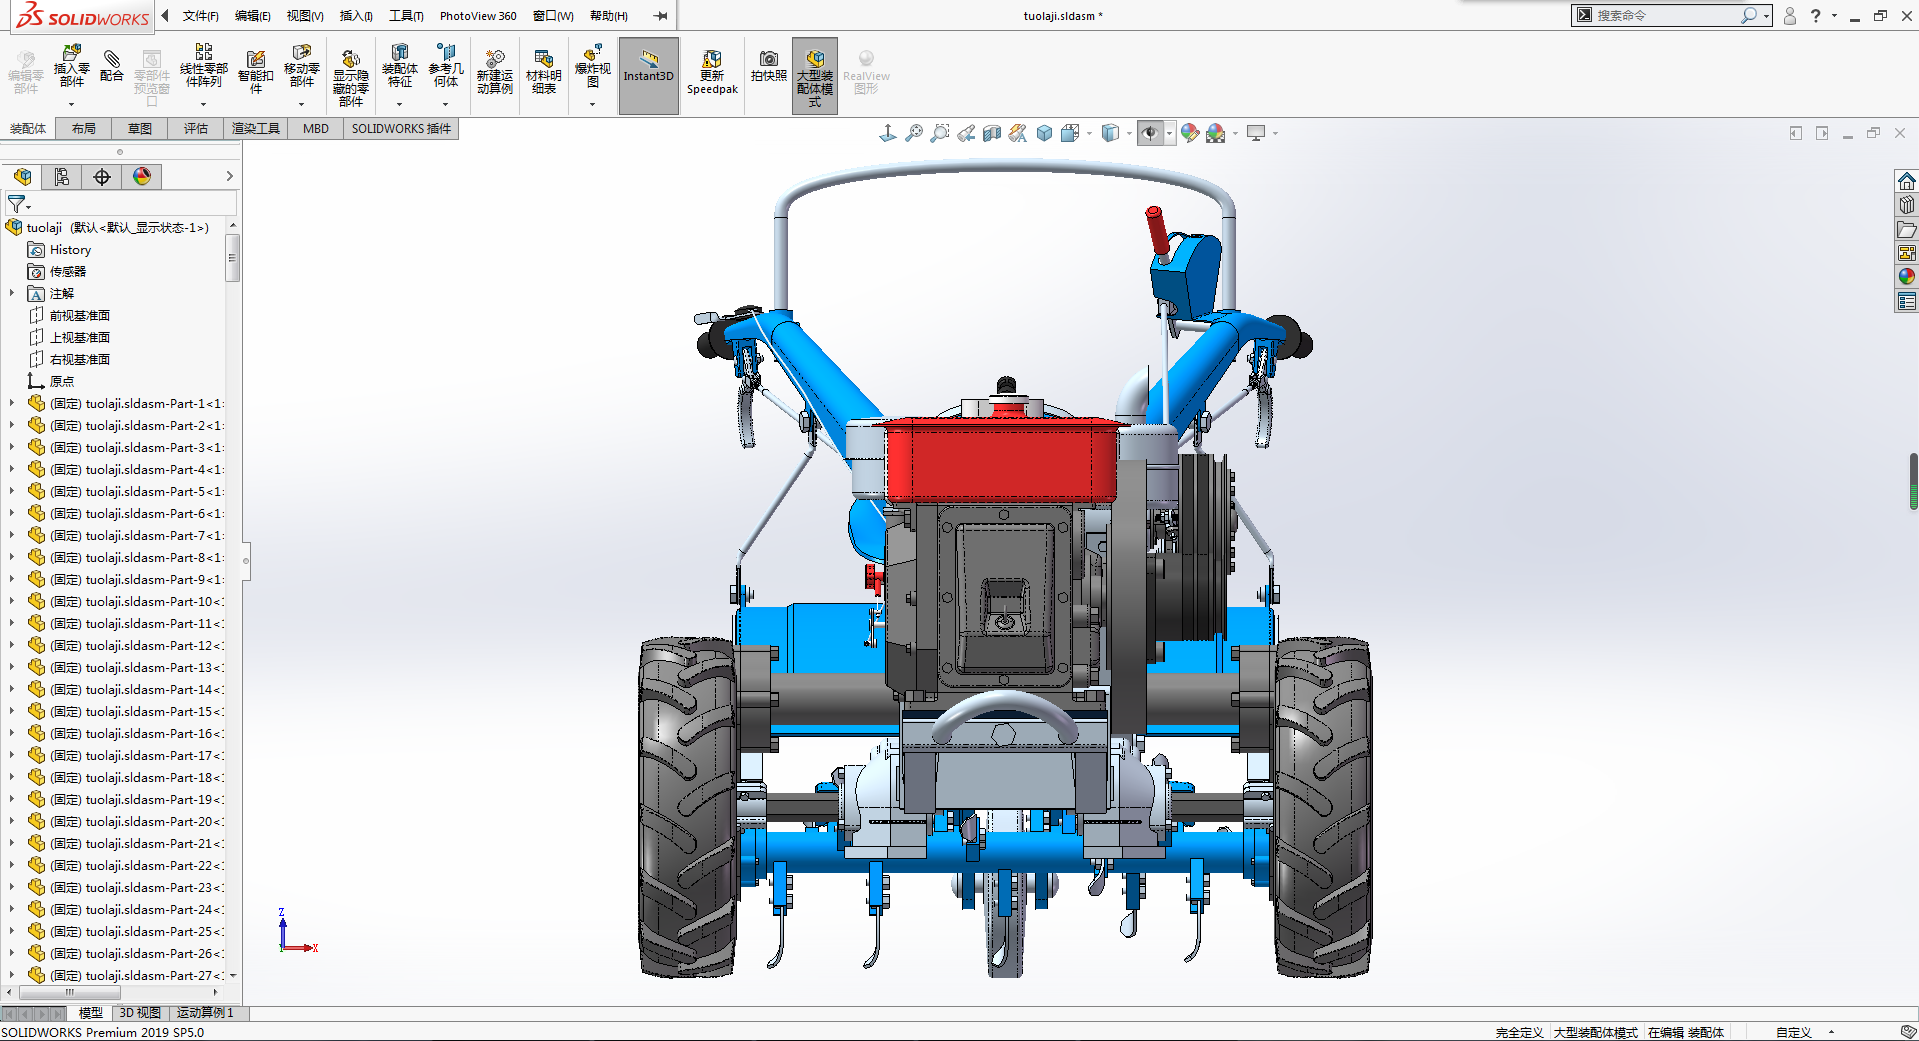
Task: Open the ConfigurationManager tab icon
Action: (62, 177)
